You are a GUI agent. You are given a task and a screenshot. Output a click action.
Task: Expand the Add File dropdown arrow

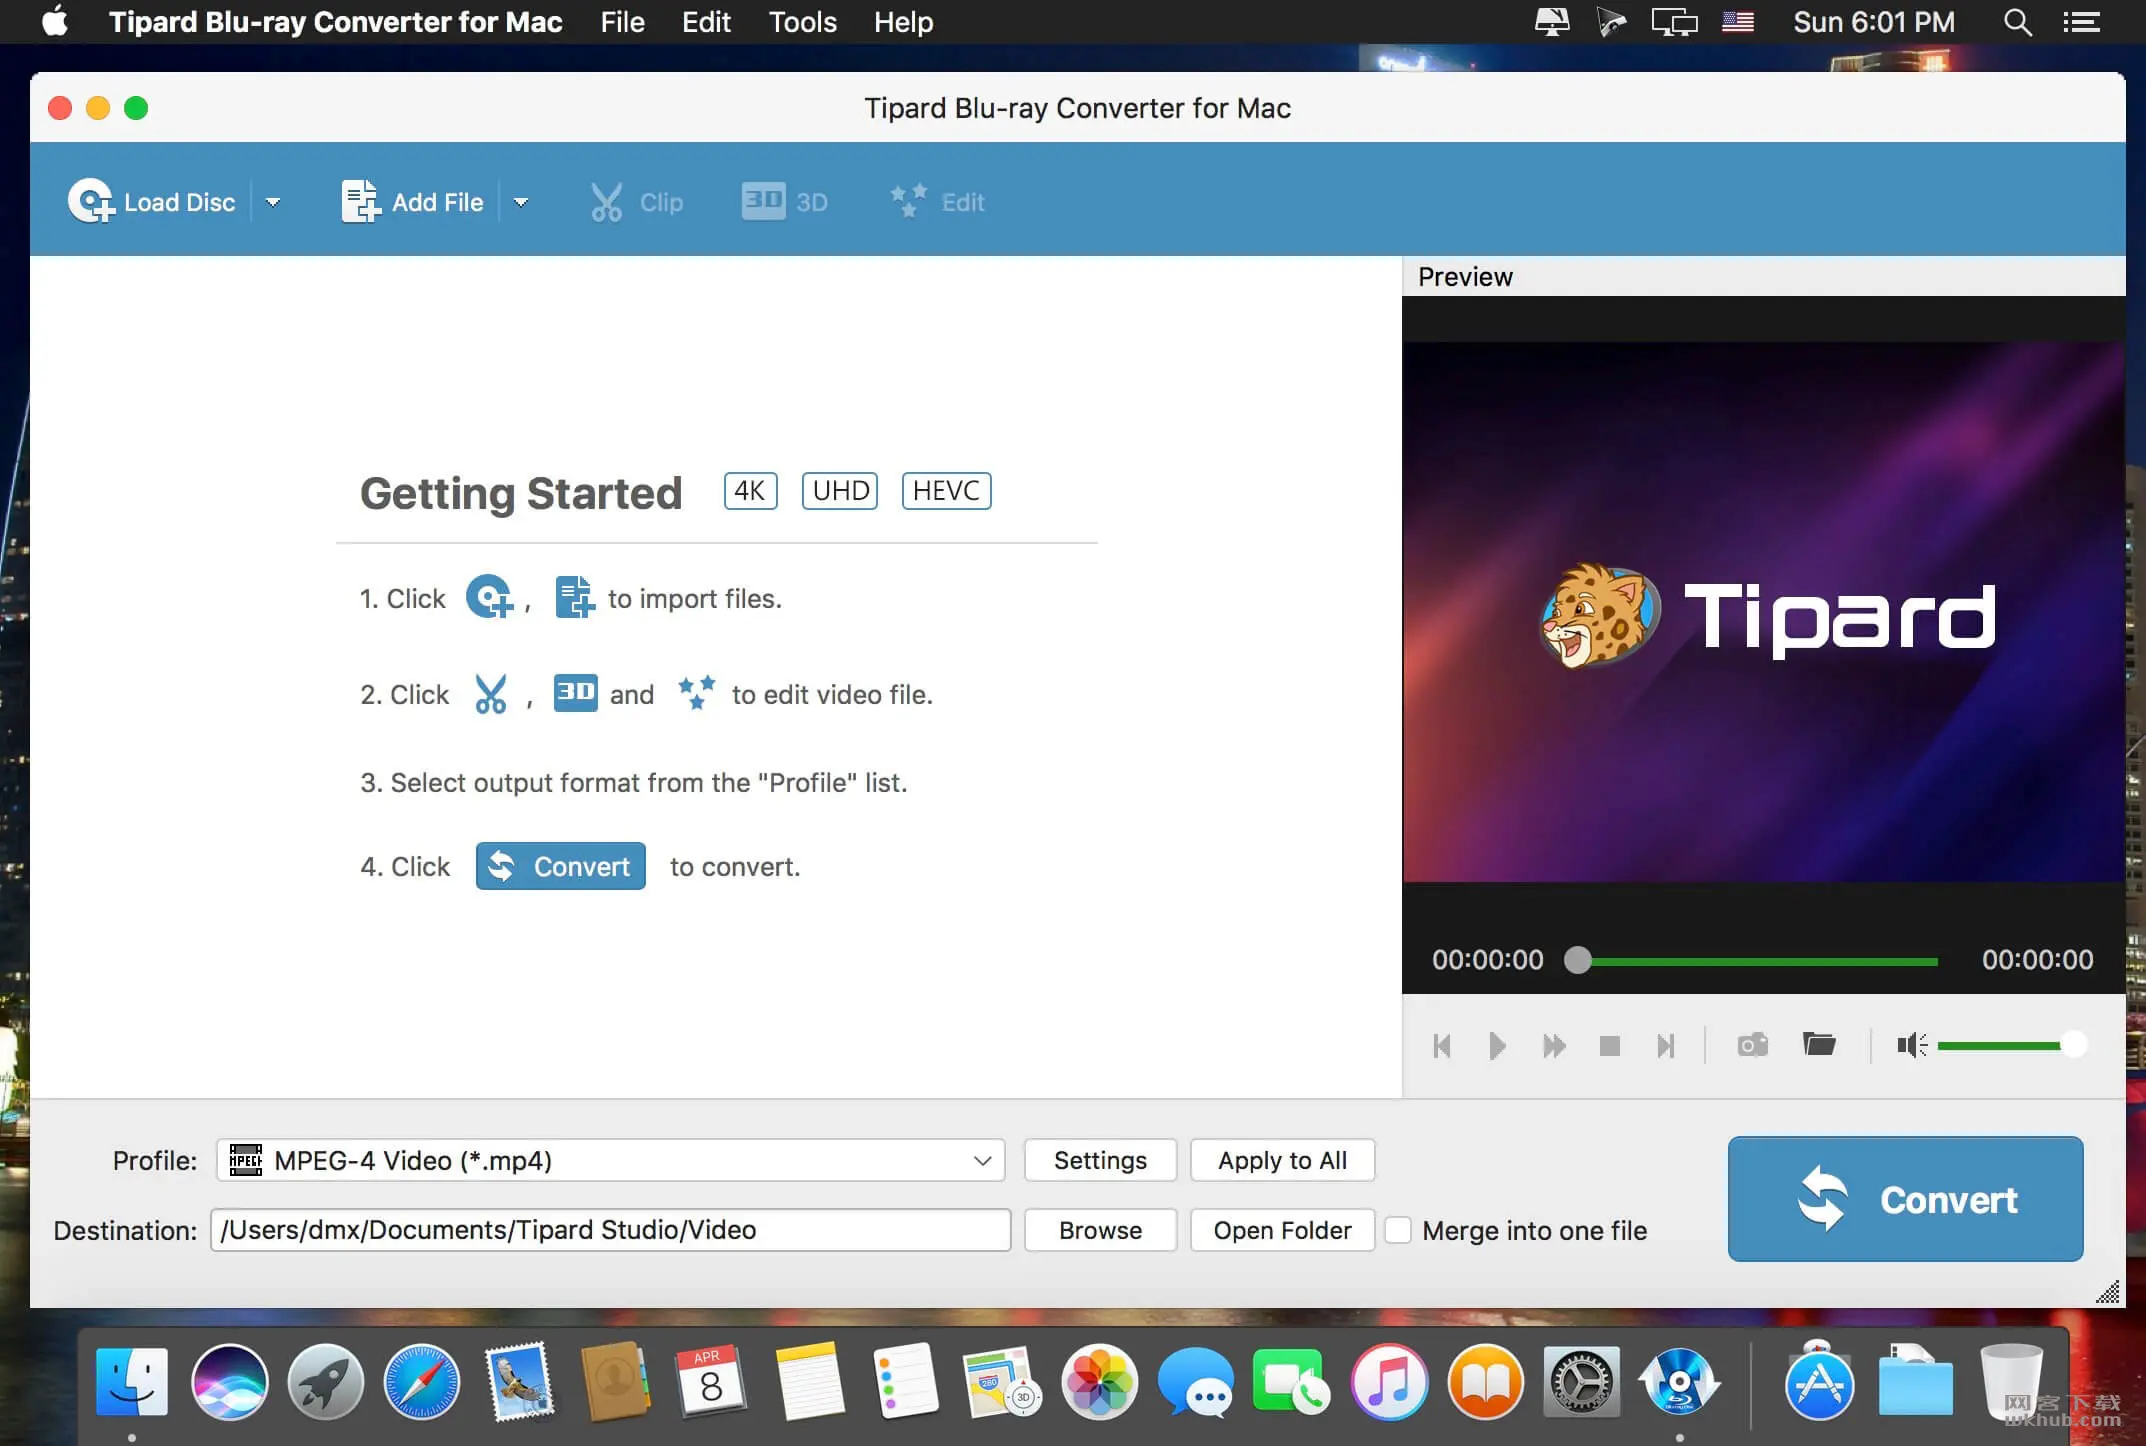tap(521, 202)
